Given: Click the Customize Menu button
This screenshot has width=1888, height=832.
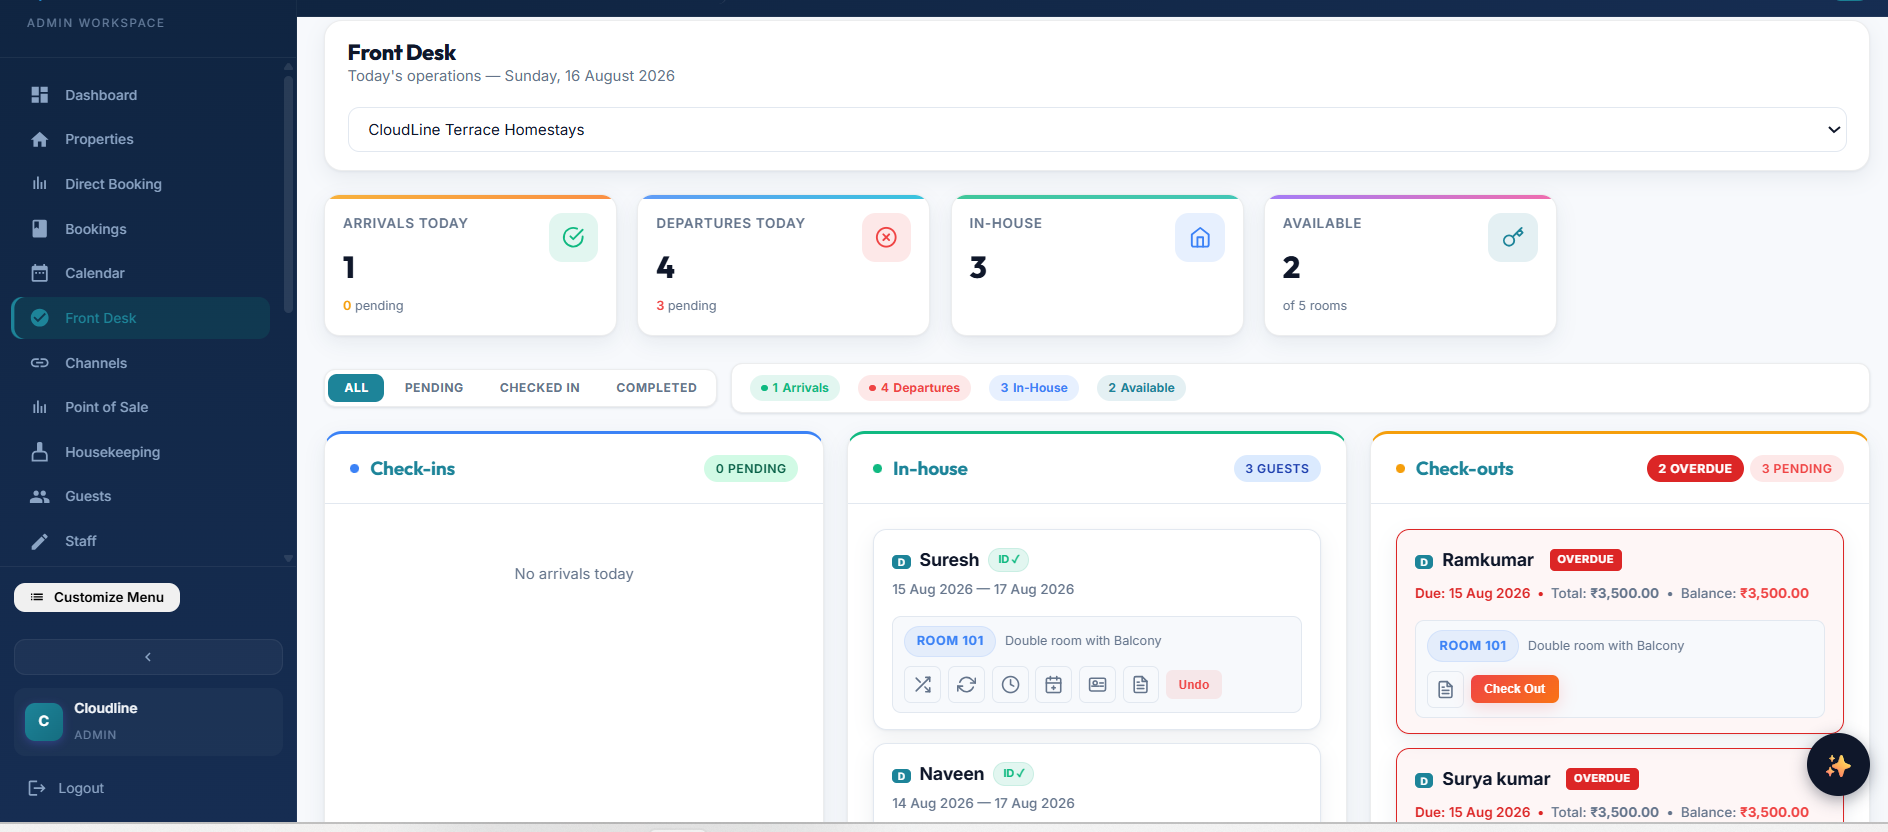Looking at the screenshot, I should point(97,597).
